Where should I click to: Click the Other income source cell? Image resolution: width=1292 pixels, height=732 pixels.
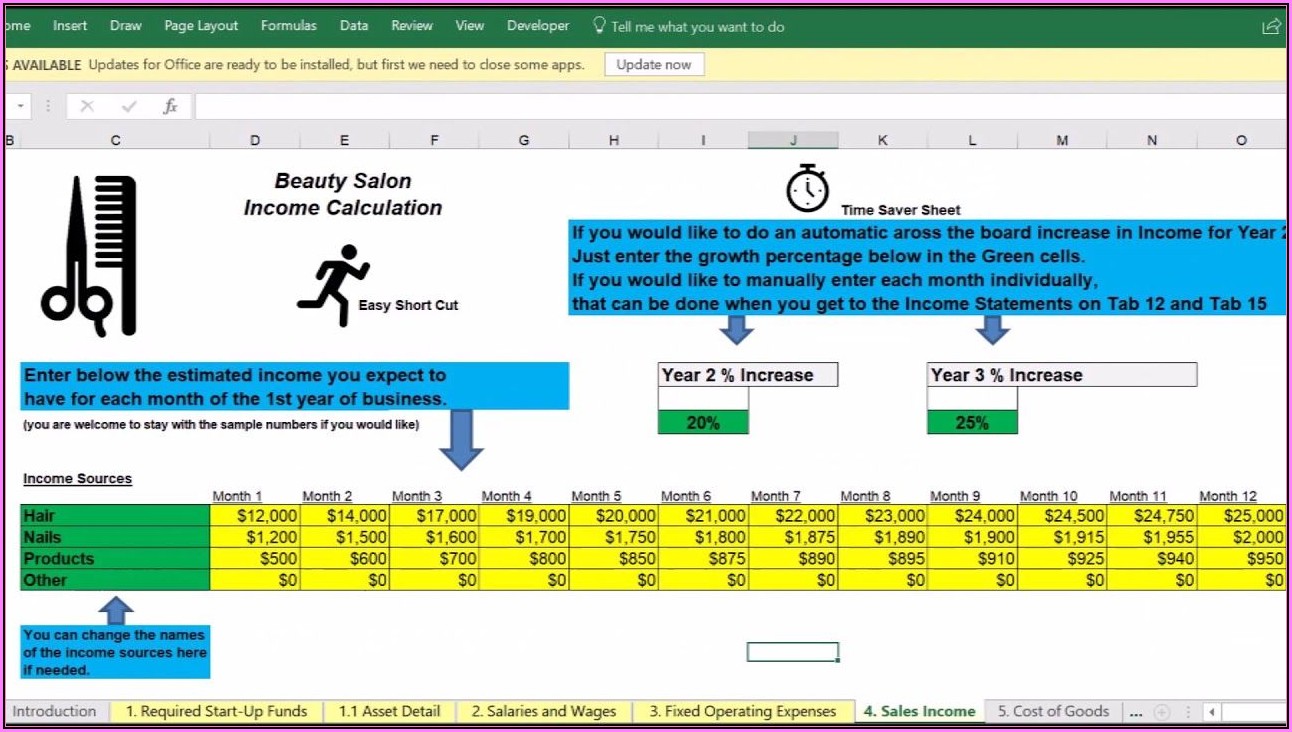[x=115, y=580]
